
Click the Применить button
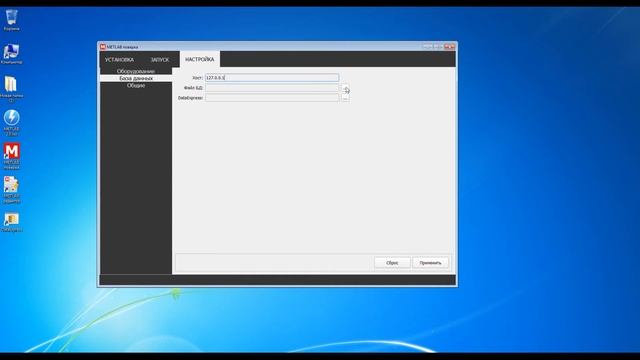(430, 263)
